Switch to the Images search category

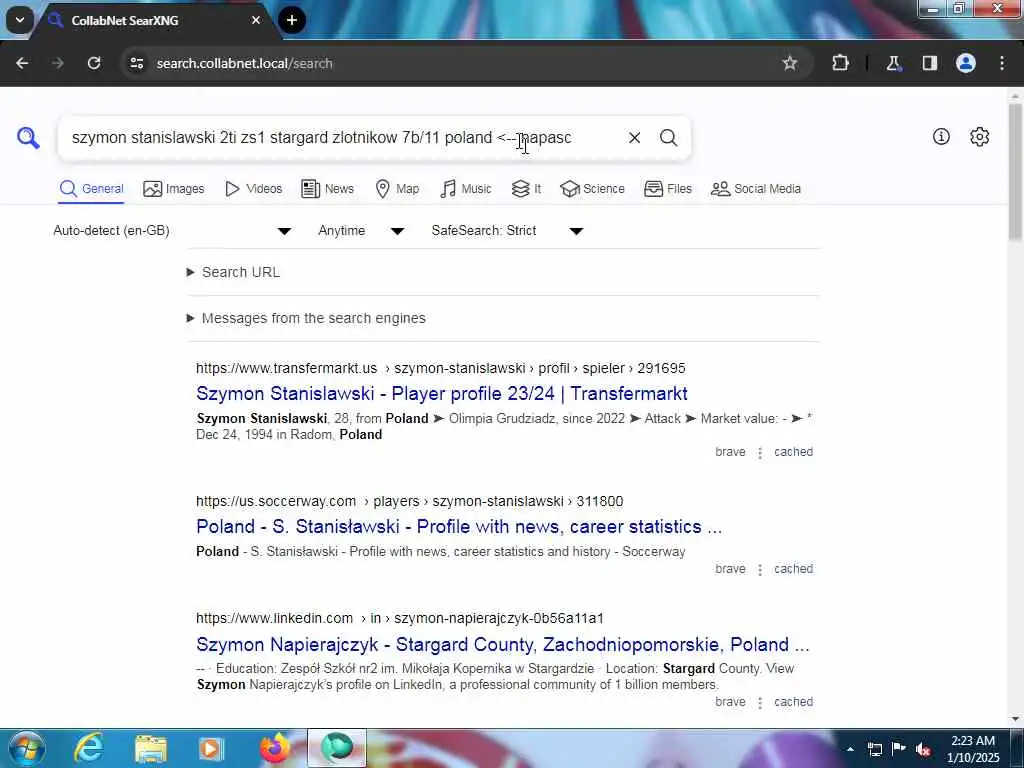[x=174, y=189]
